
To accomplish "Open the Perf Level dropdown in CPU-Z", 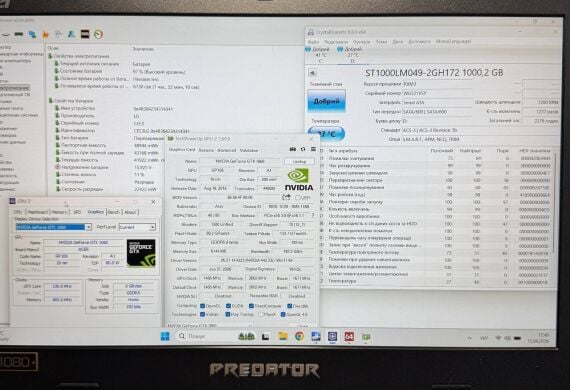I will coord(152,227).
